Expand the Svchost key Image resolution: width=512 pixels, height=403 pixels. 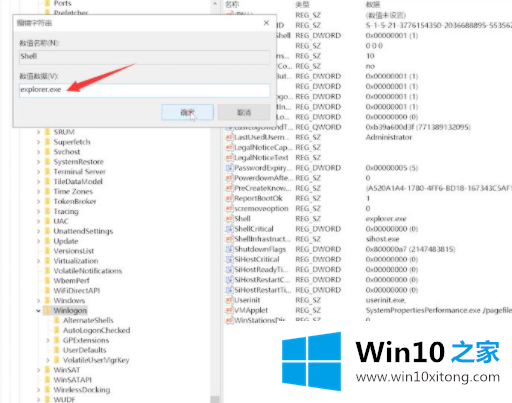(x=38, y=152)
